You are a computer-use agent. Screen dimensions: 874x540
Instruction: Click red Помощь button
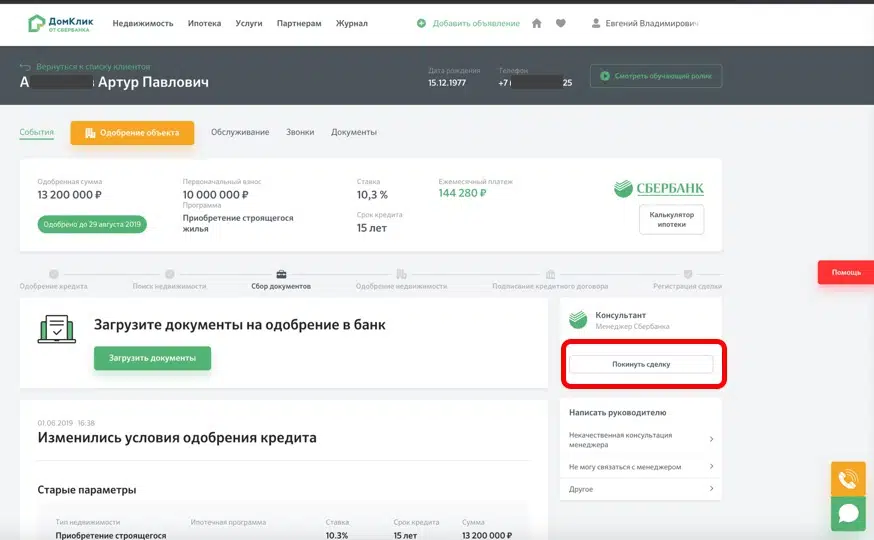click(x=846, y=273)
